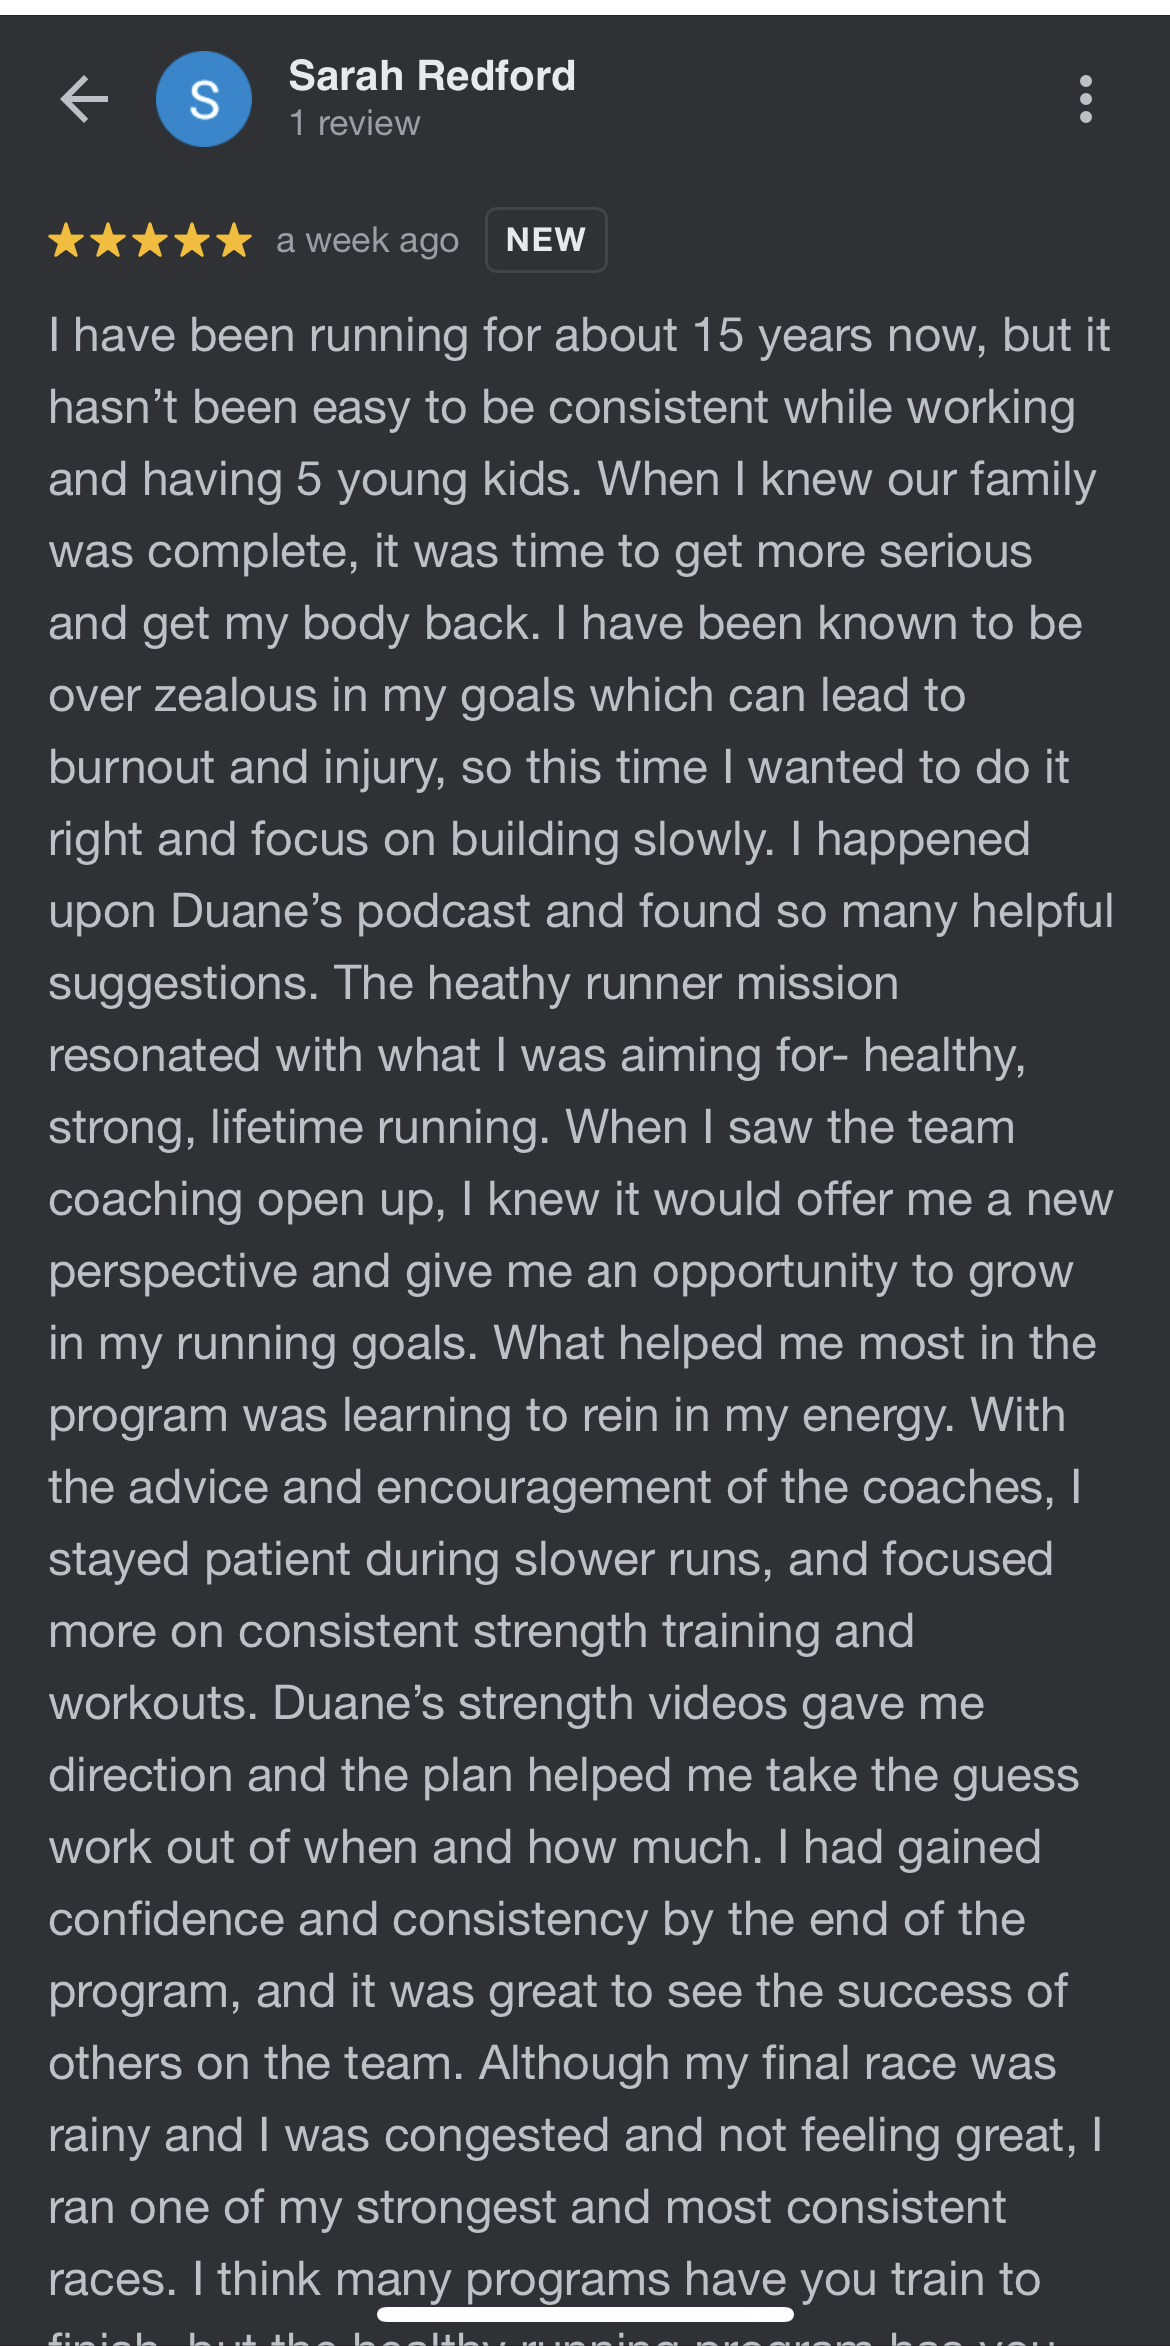This screenshot has width=1170, height=2346.
Task: Click the second yellow rating star
Action: (x=108, y=241)
